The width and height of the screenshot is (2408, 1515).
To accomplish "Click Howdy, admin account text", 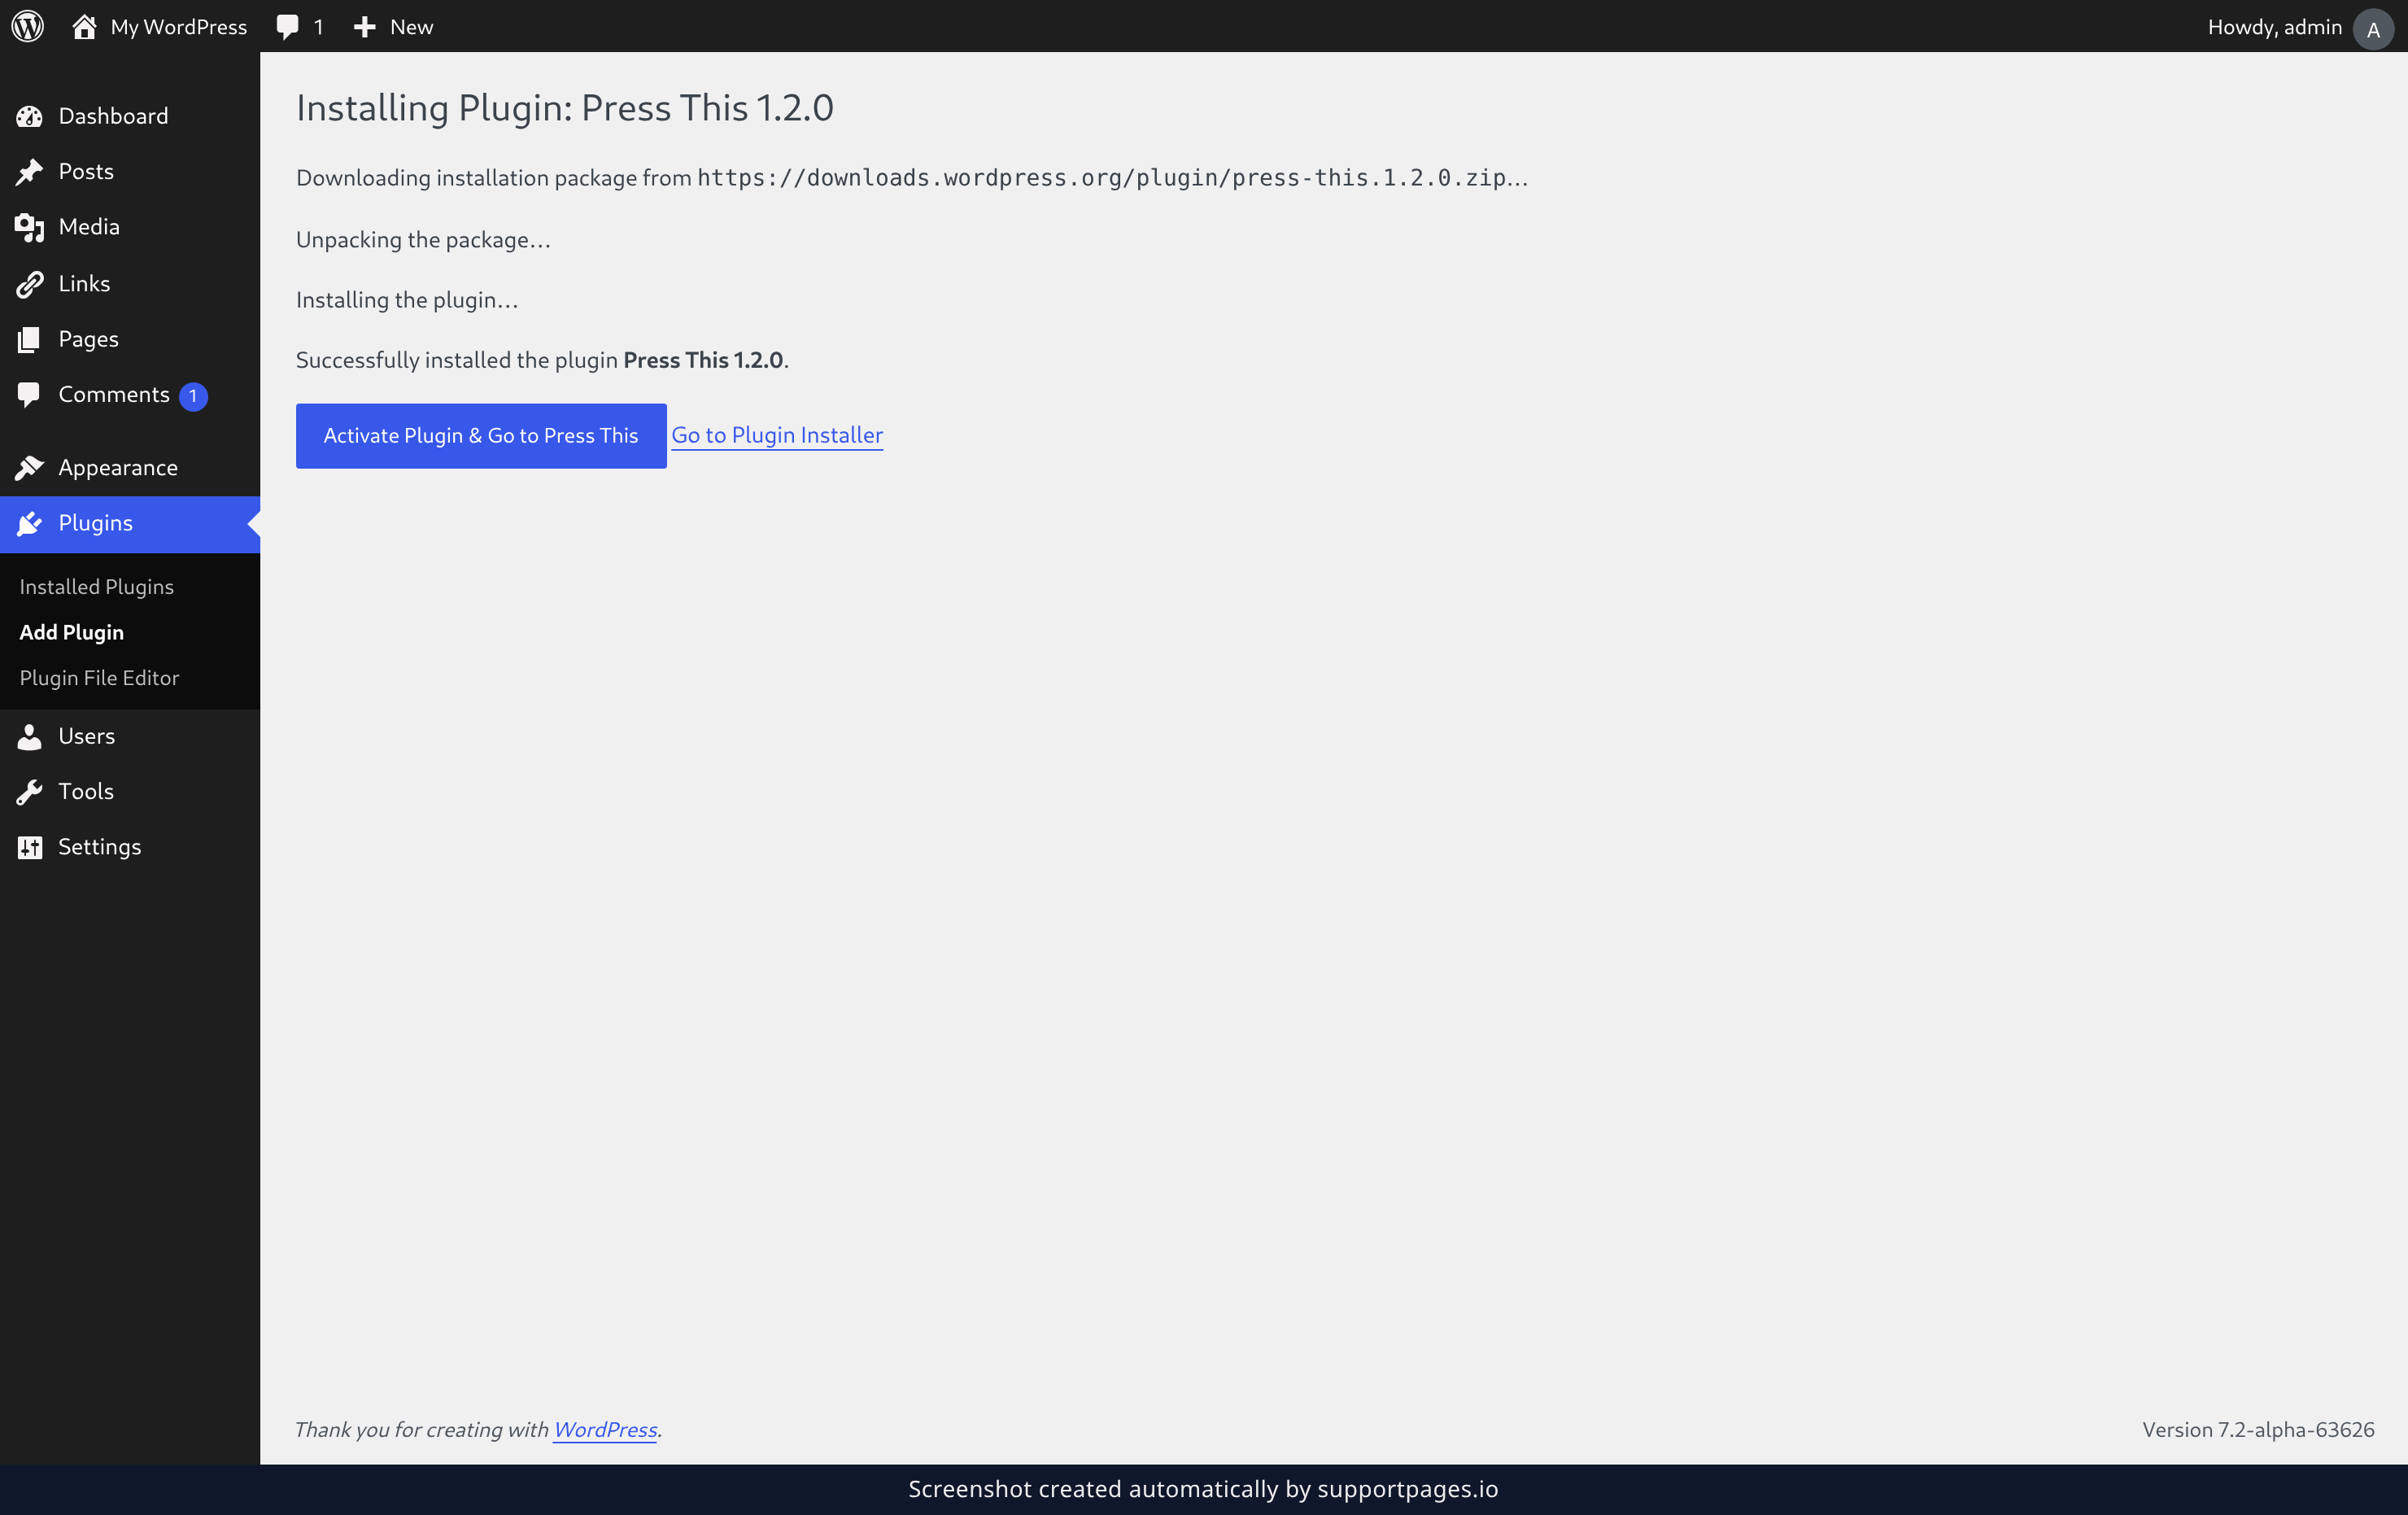I will [2275, 27].
